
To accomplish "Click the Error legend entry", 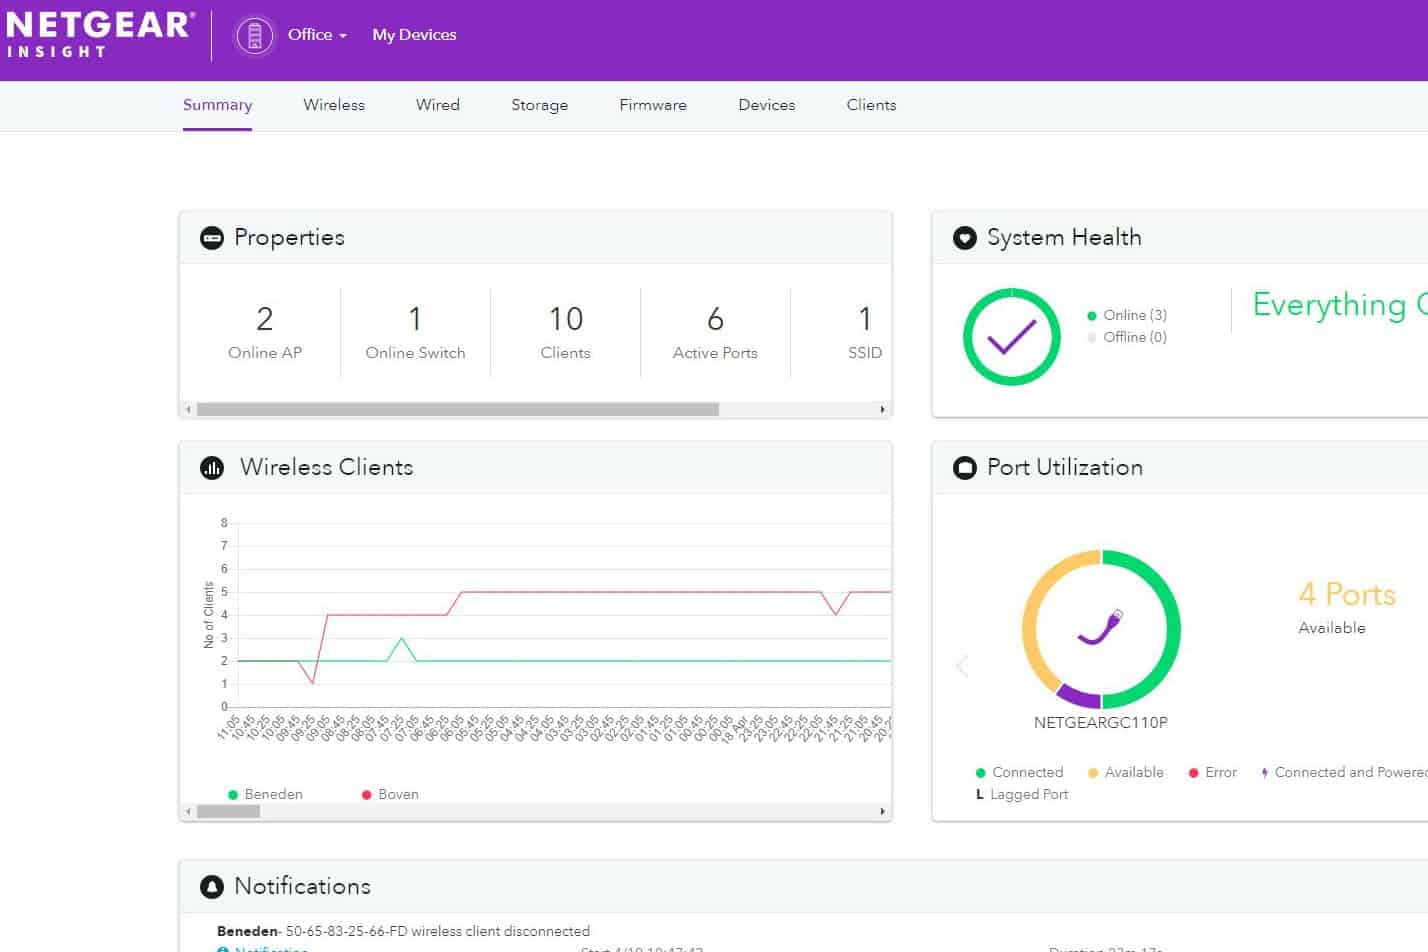I will click(1213, 772).
